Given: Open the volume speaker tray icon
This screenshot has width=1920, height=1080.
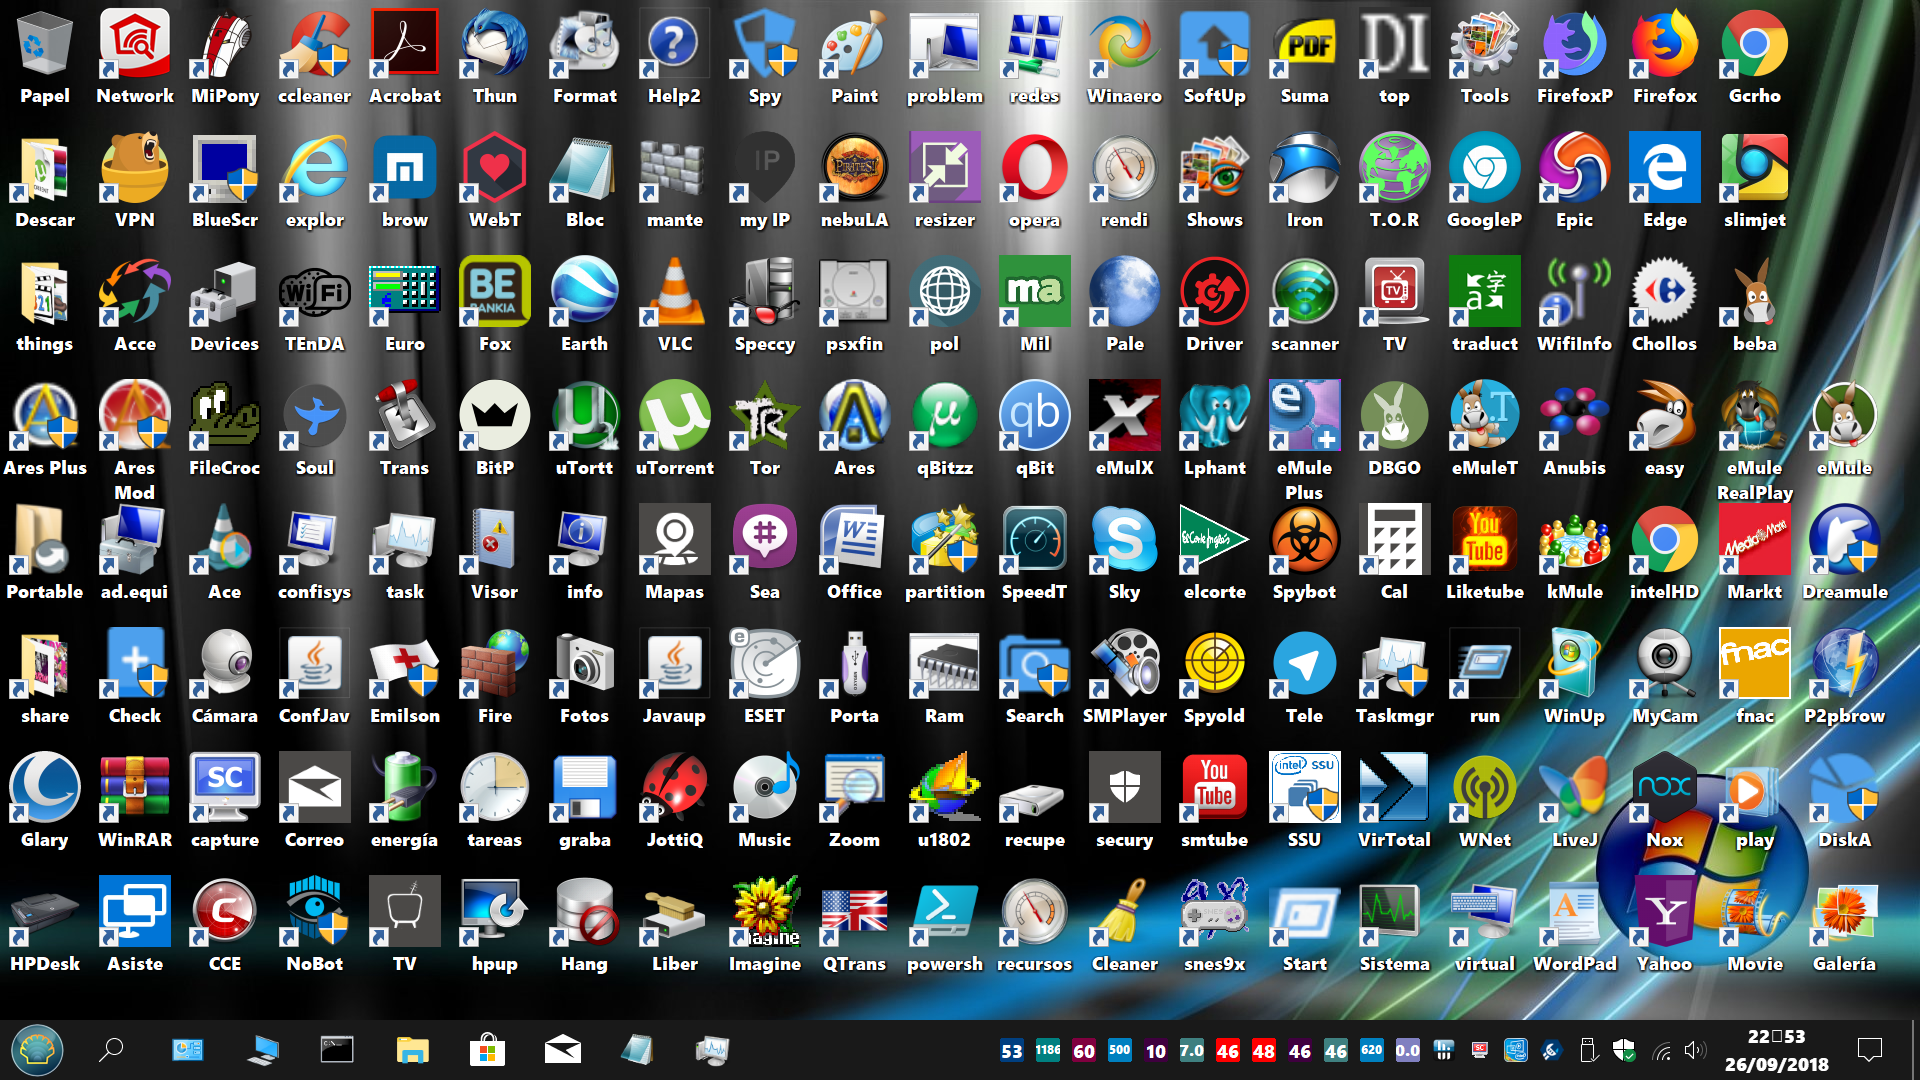Looking at the screenshot, I should point(1694,1051).
